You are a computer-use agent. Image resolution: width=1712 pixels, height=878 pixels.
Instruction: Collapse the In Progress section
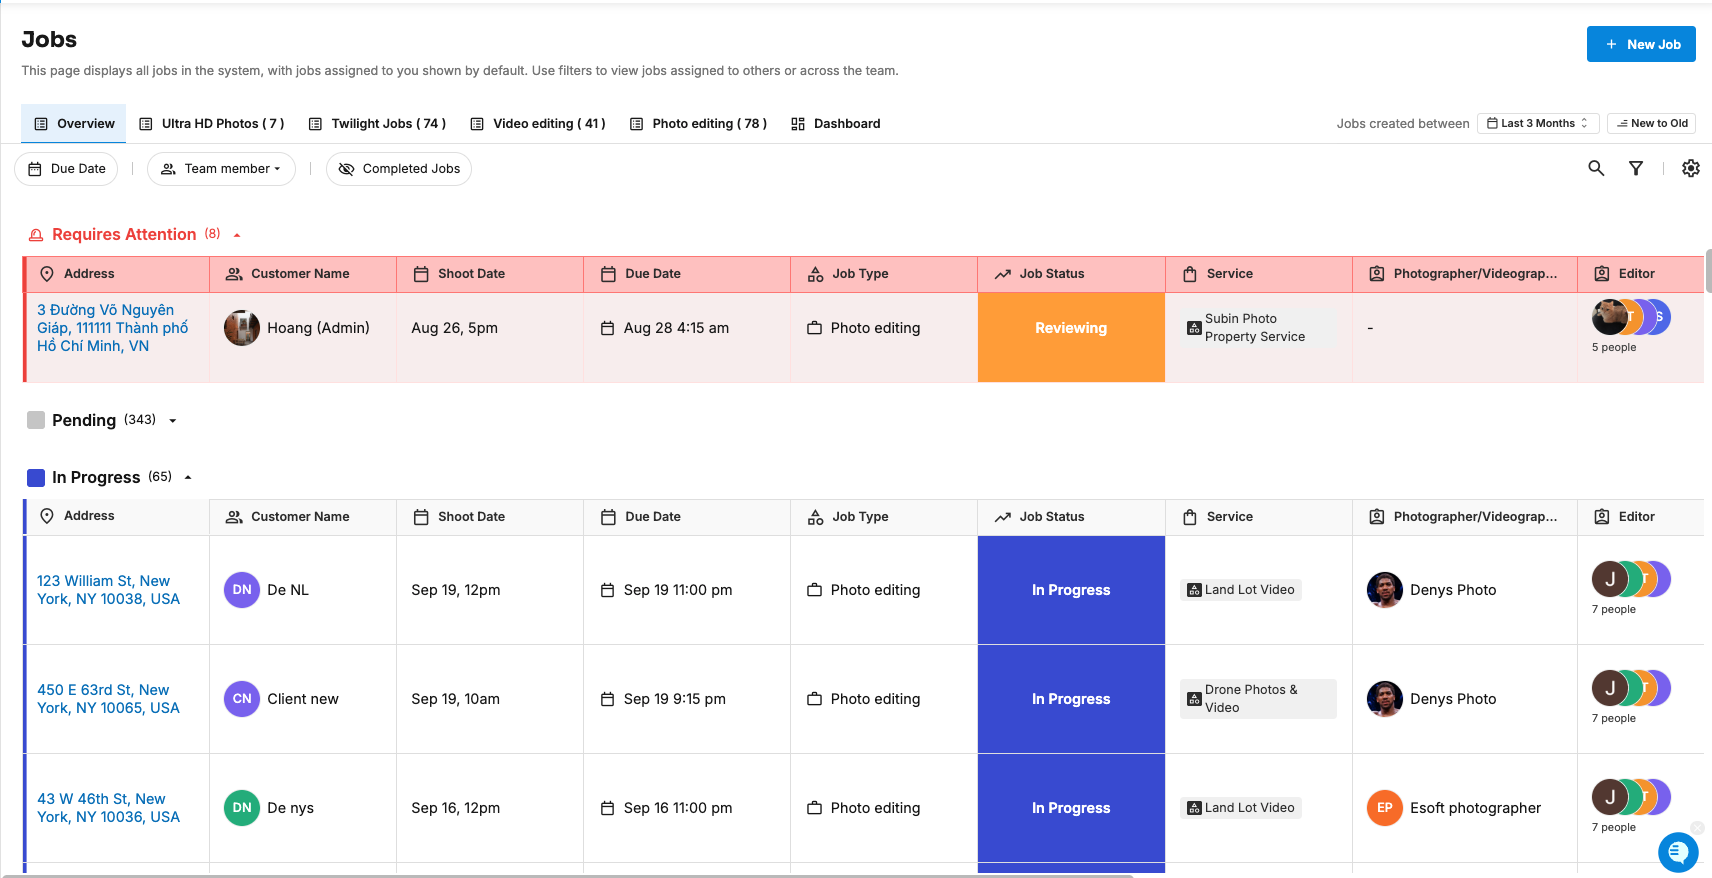coord(188,478)
